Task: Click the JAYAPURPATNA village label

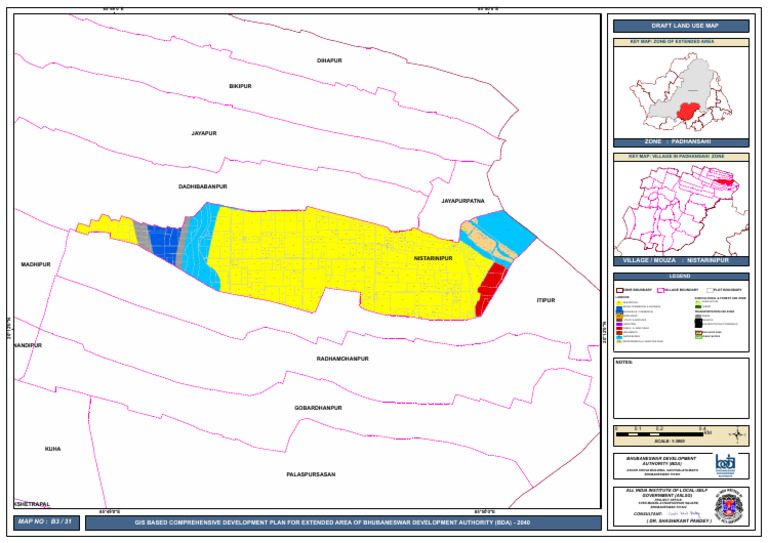Action: pos(463,201)
